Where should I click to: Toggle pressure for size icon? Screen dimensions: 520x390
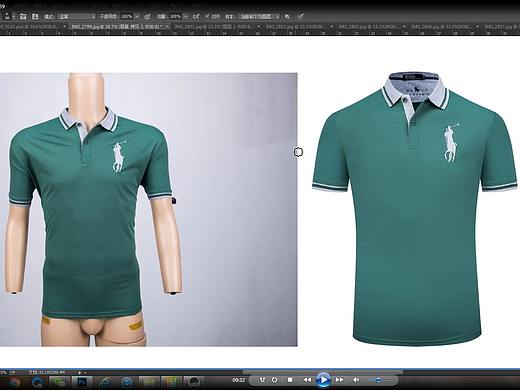300,16
